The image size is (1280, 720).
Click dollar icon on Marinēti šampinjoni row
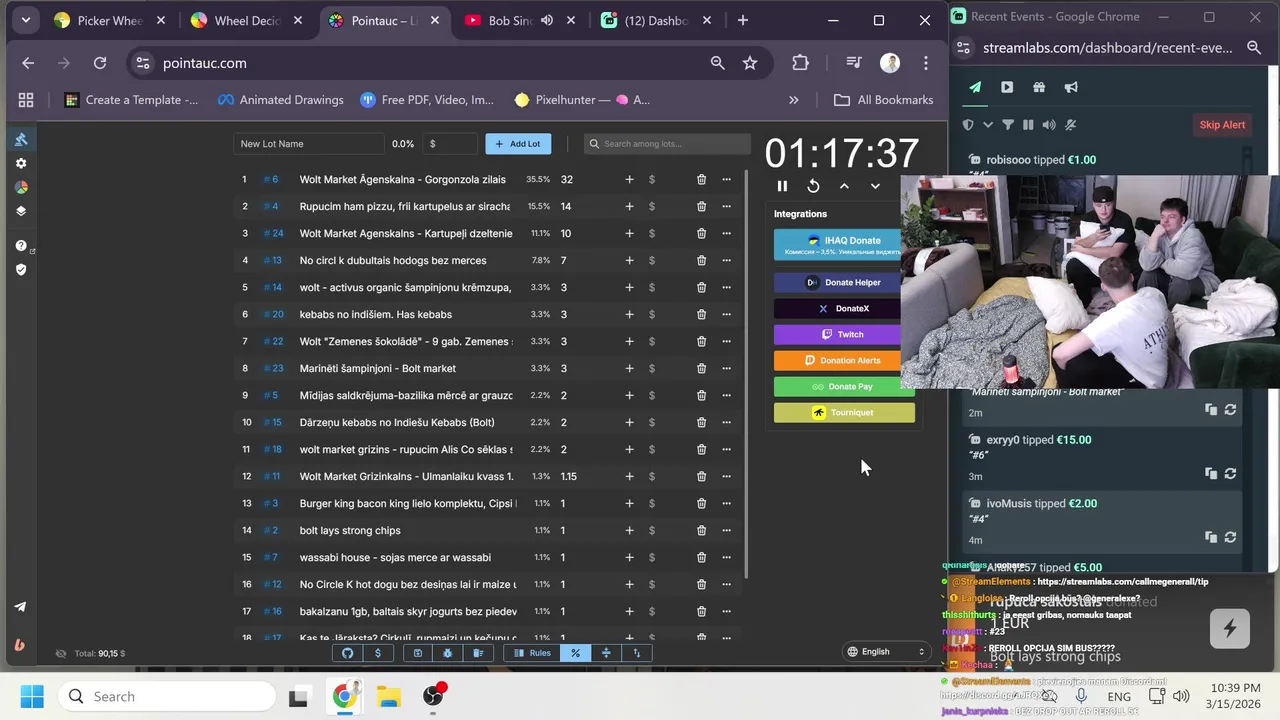[x=652, y=368]
